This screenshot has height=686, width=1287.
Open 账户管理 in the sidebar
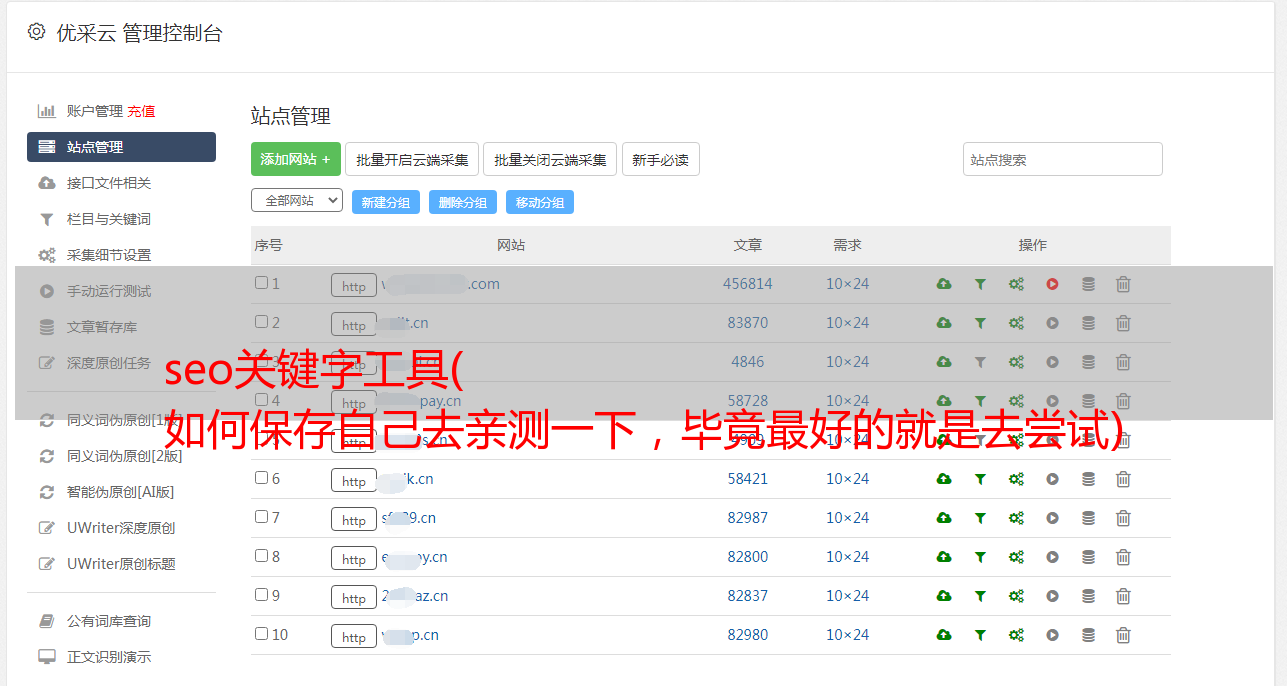coord(94,111)
